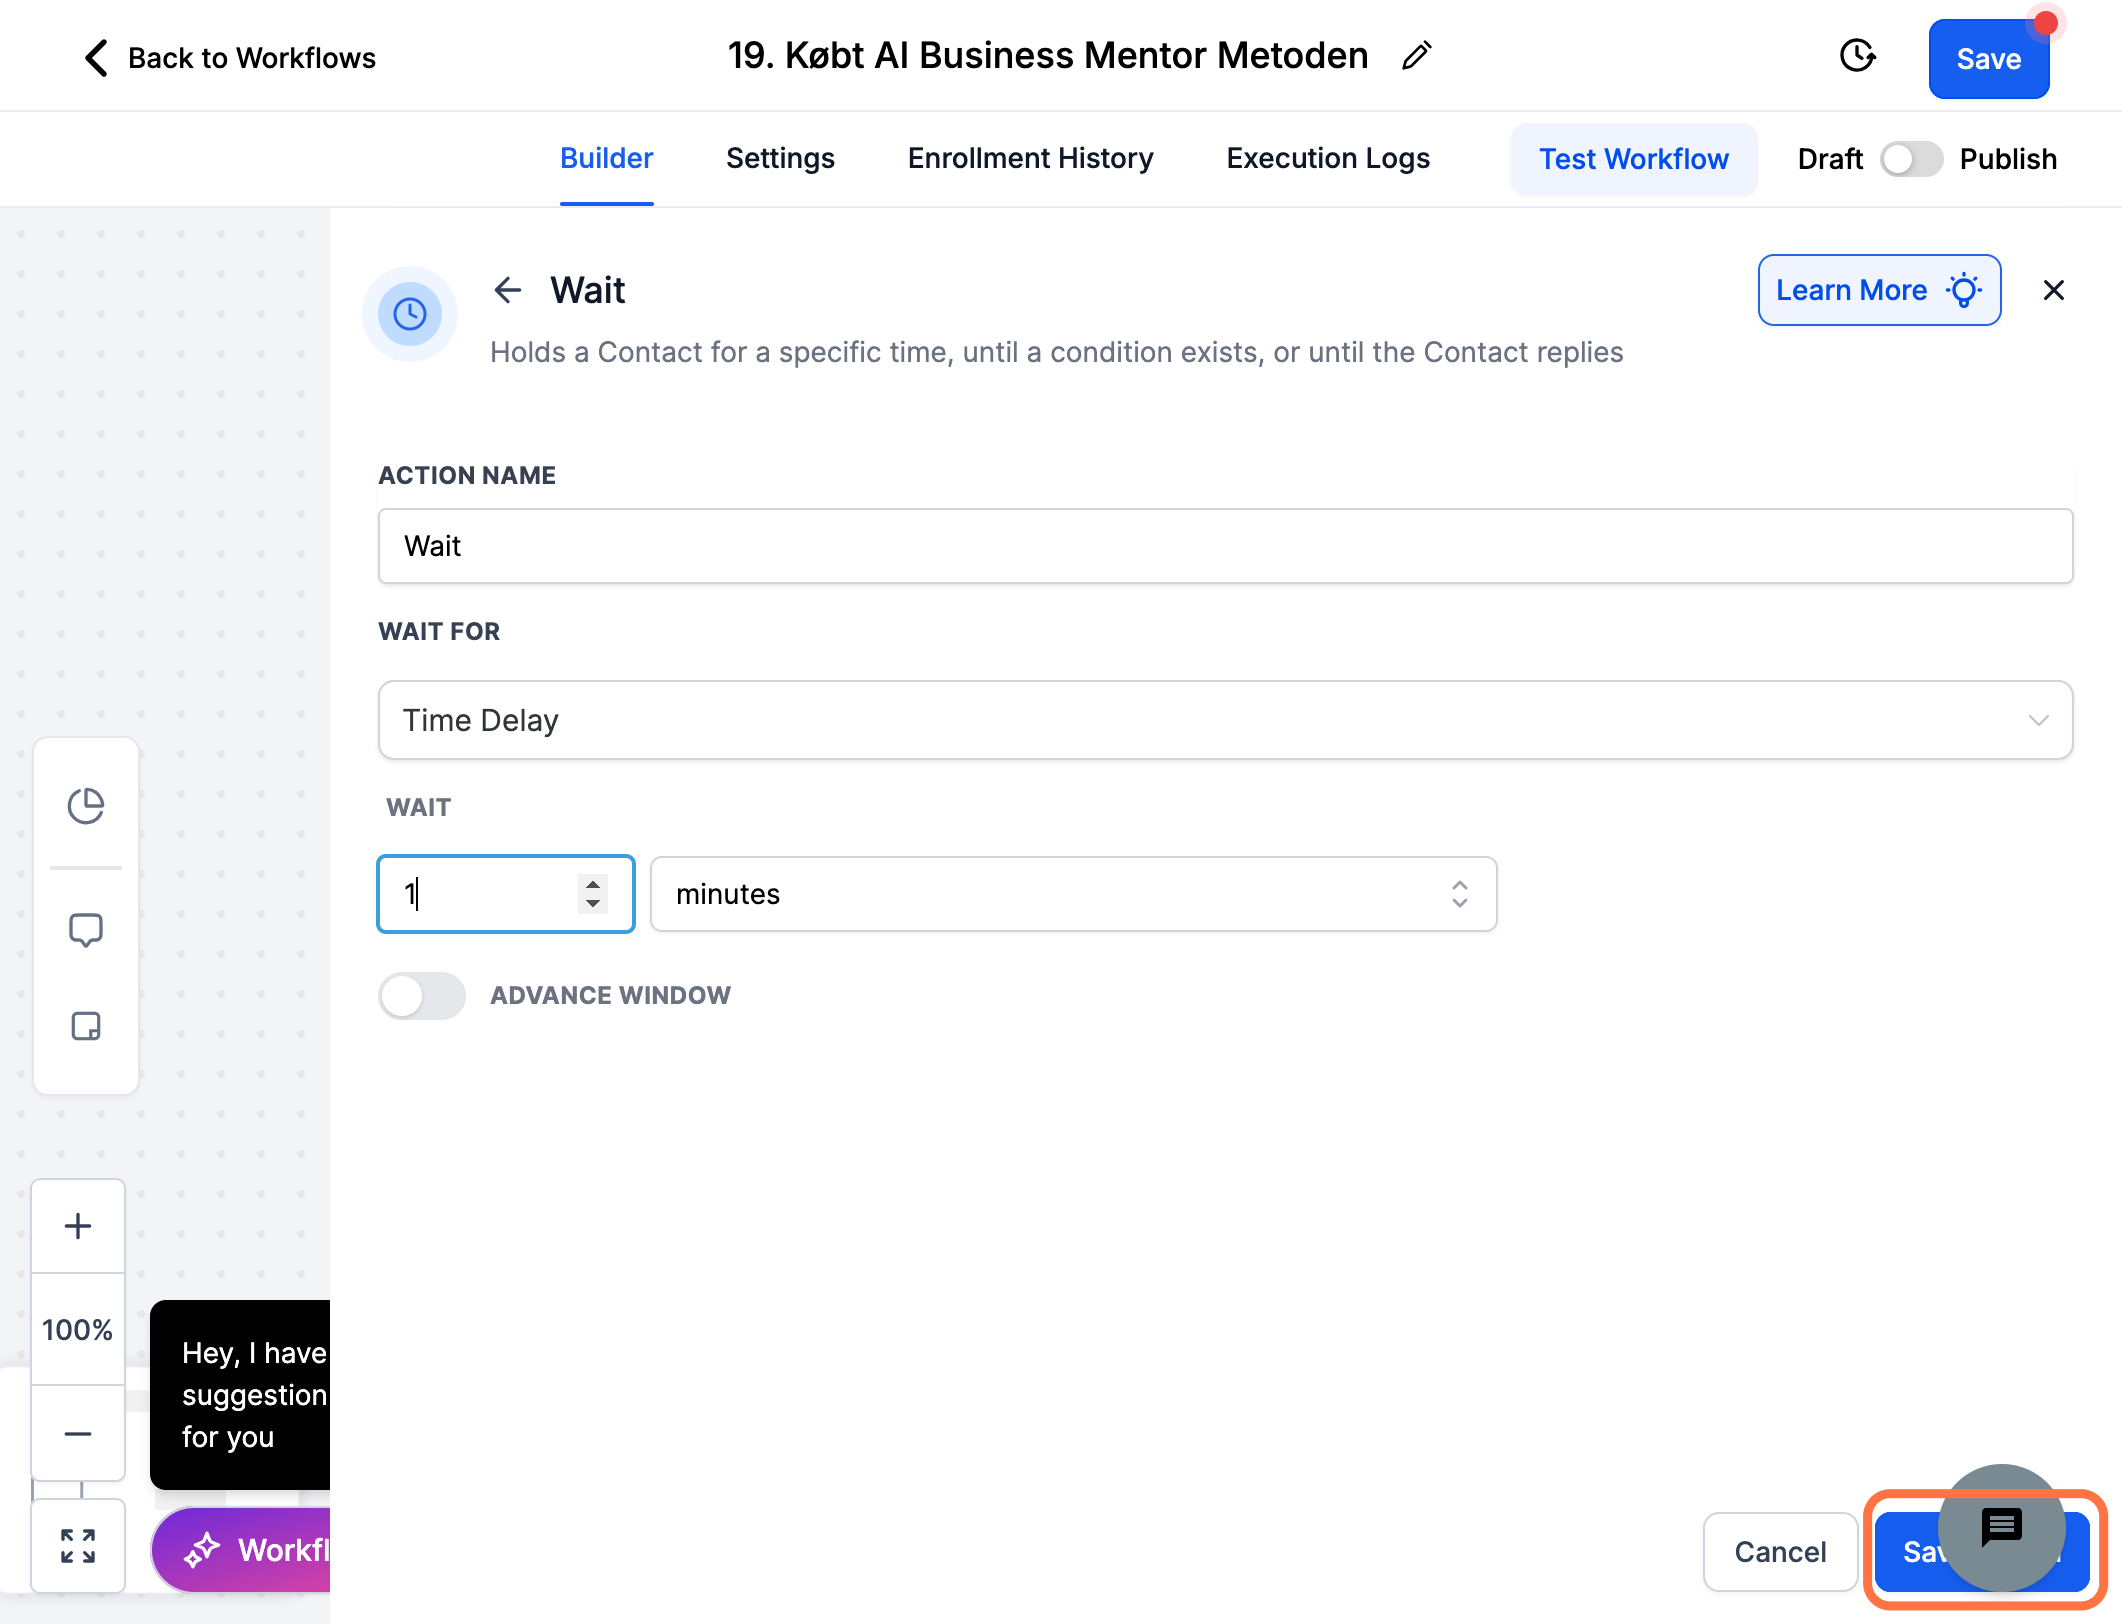Click the Cancel button

click(1780, 1551)
